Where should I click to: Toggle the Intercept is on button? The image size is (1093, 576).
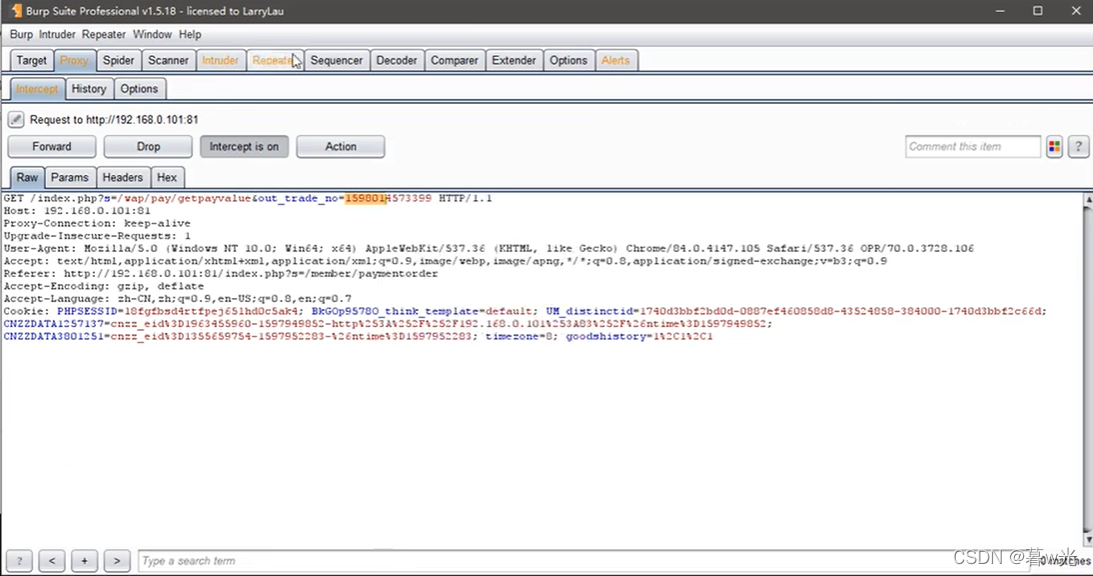(x=244, y=146)
